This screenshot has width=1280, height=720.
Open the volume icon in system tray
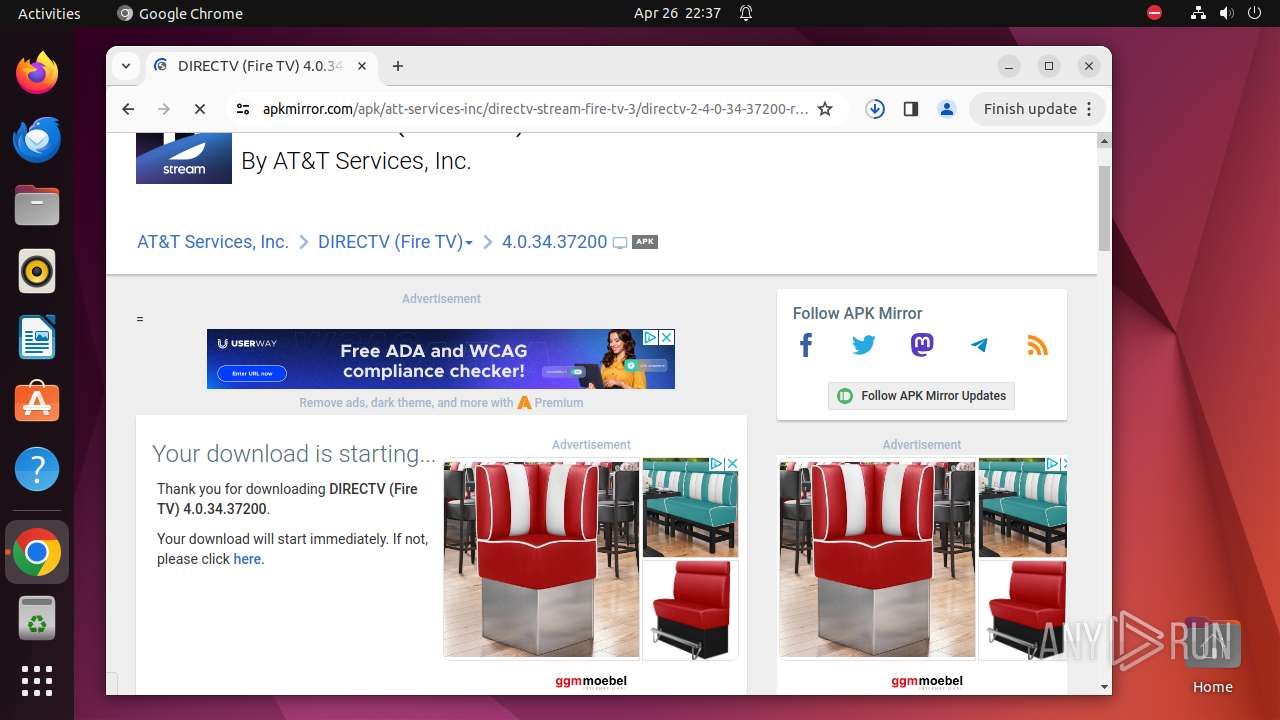(x=1226, y=13)
